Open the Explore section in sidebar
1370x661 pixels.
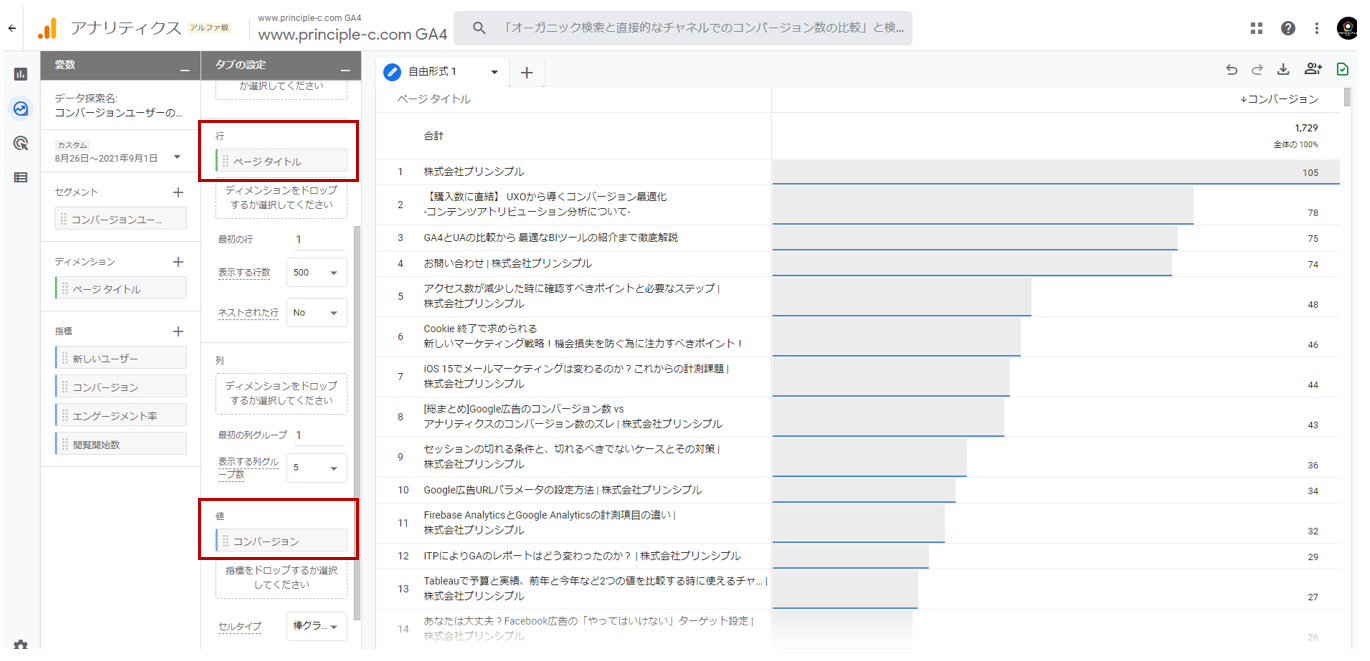tap(20, 109)
